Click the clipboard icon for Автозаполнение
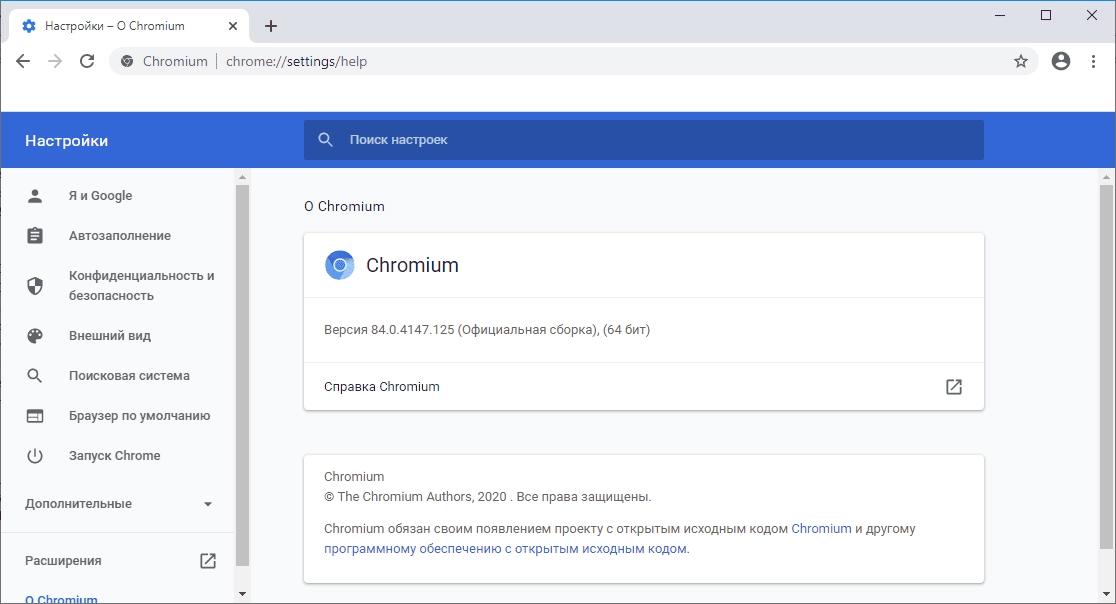This screenshot has width=1116, height=604. pyautogui.click(x=35, y=235)
